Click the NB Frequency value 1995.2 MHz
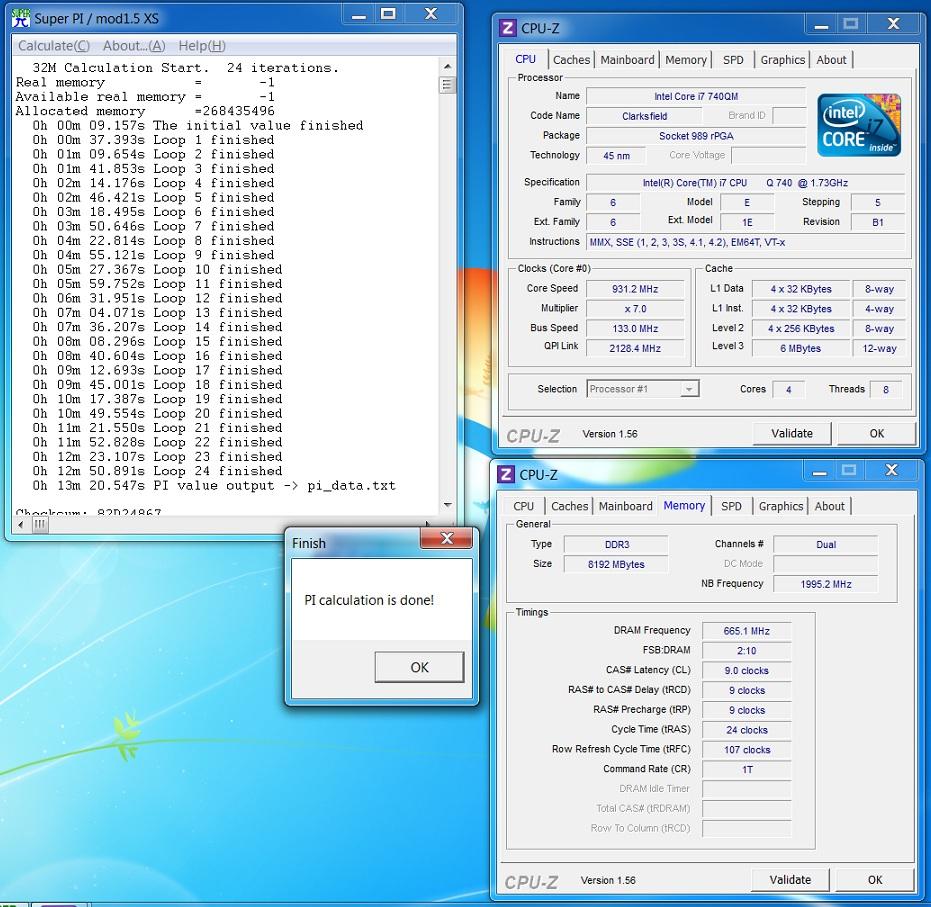 click(825, 584)
